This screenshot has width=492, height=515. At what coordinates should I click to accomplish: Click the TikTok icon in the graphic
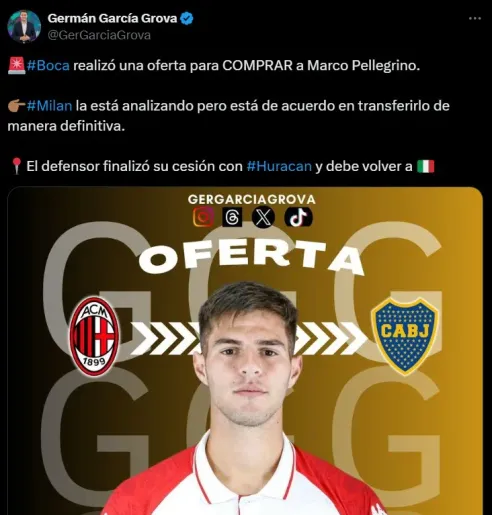[x=298, y=217]
